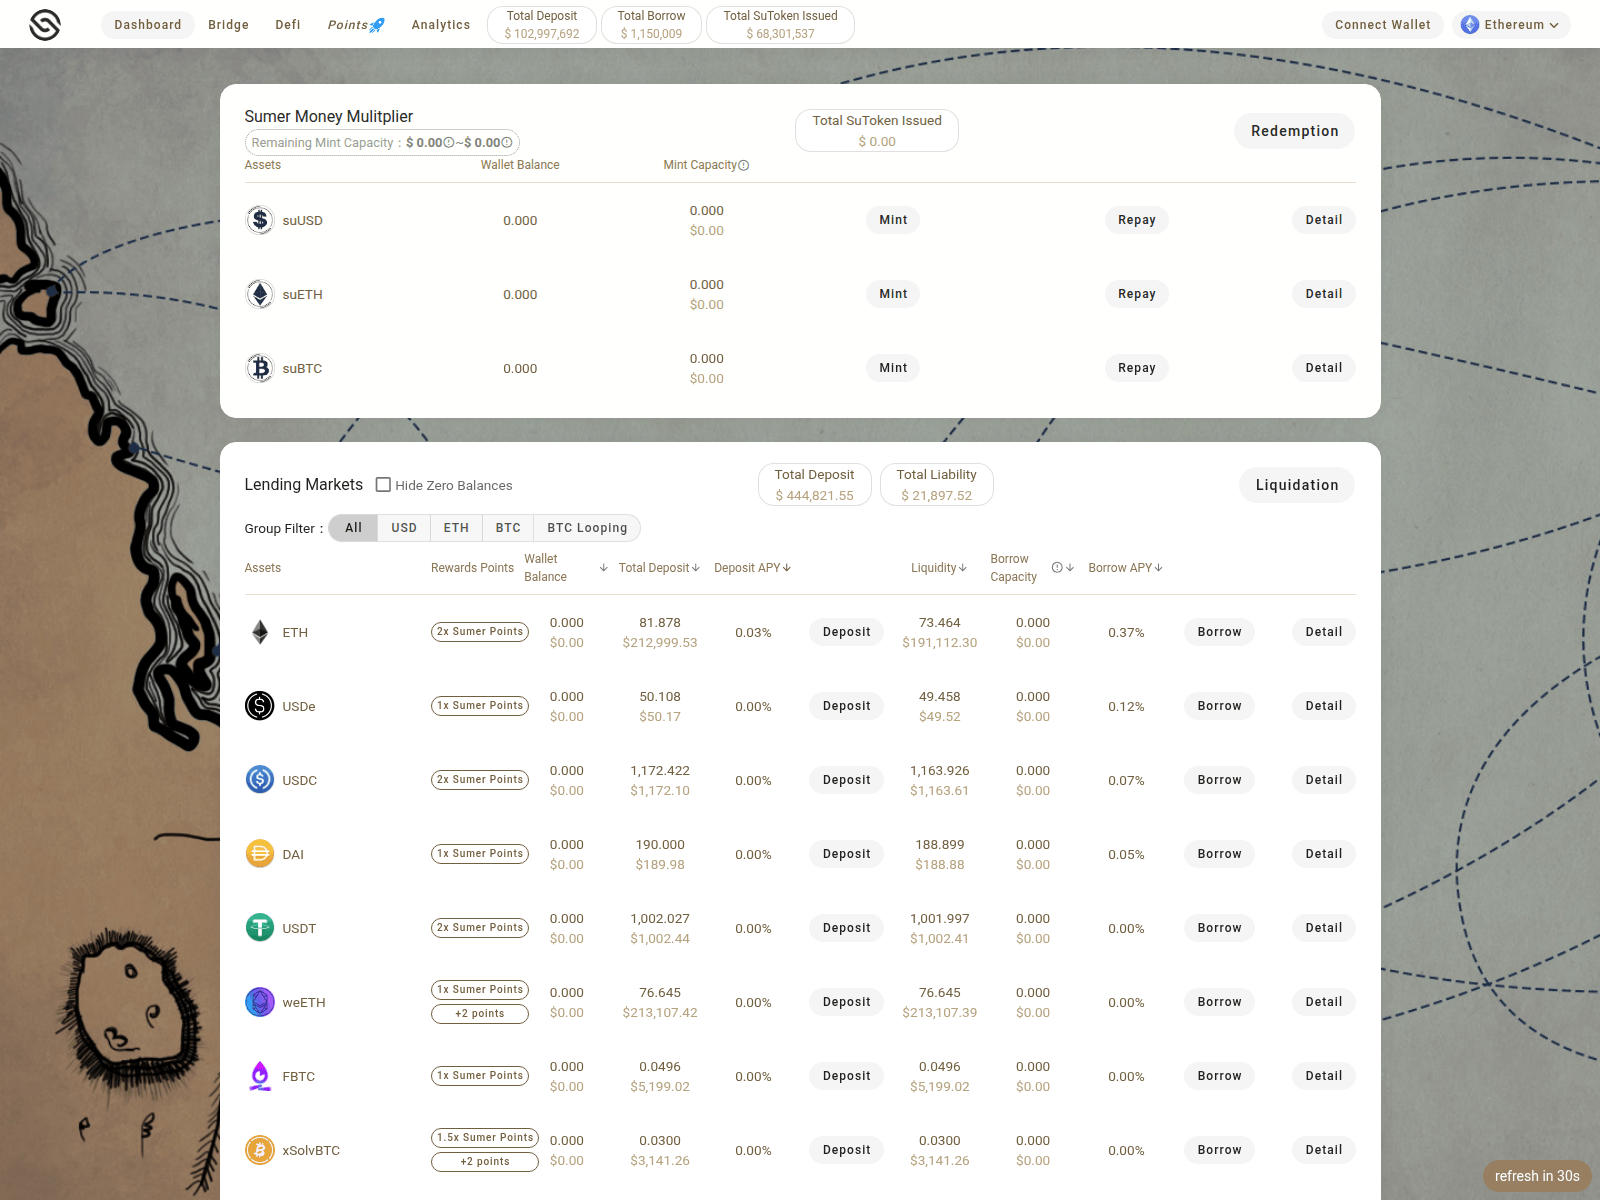Click the xSolvBTC asset icon

pos(260,1150)
